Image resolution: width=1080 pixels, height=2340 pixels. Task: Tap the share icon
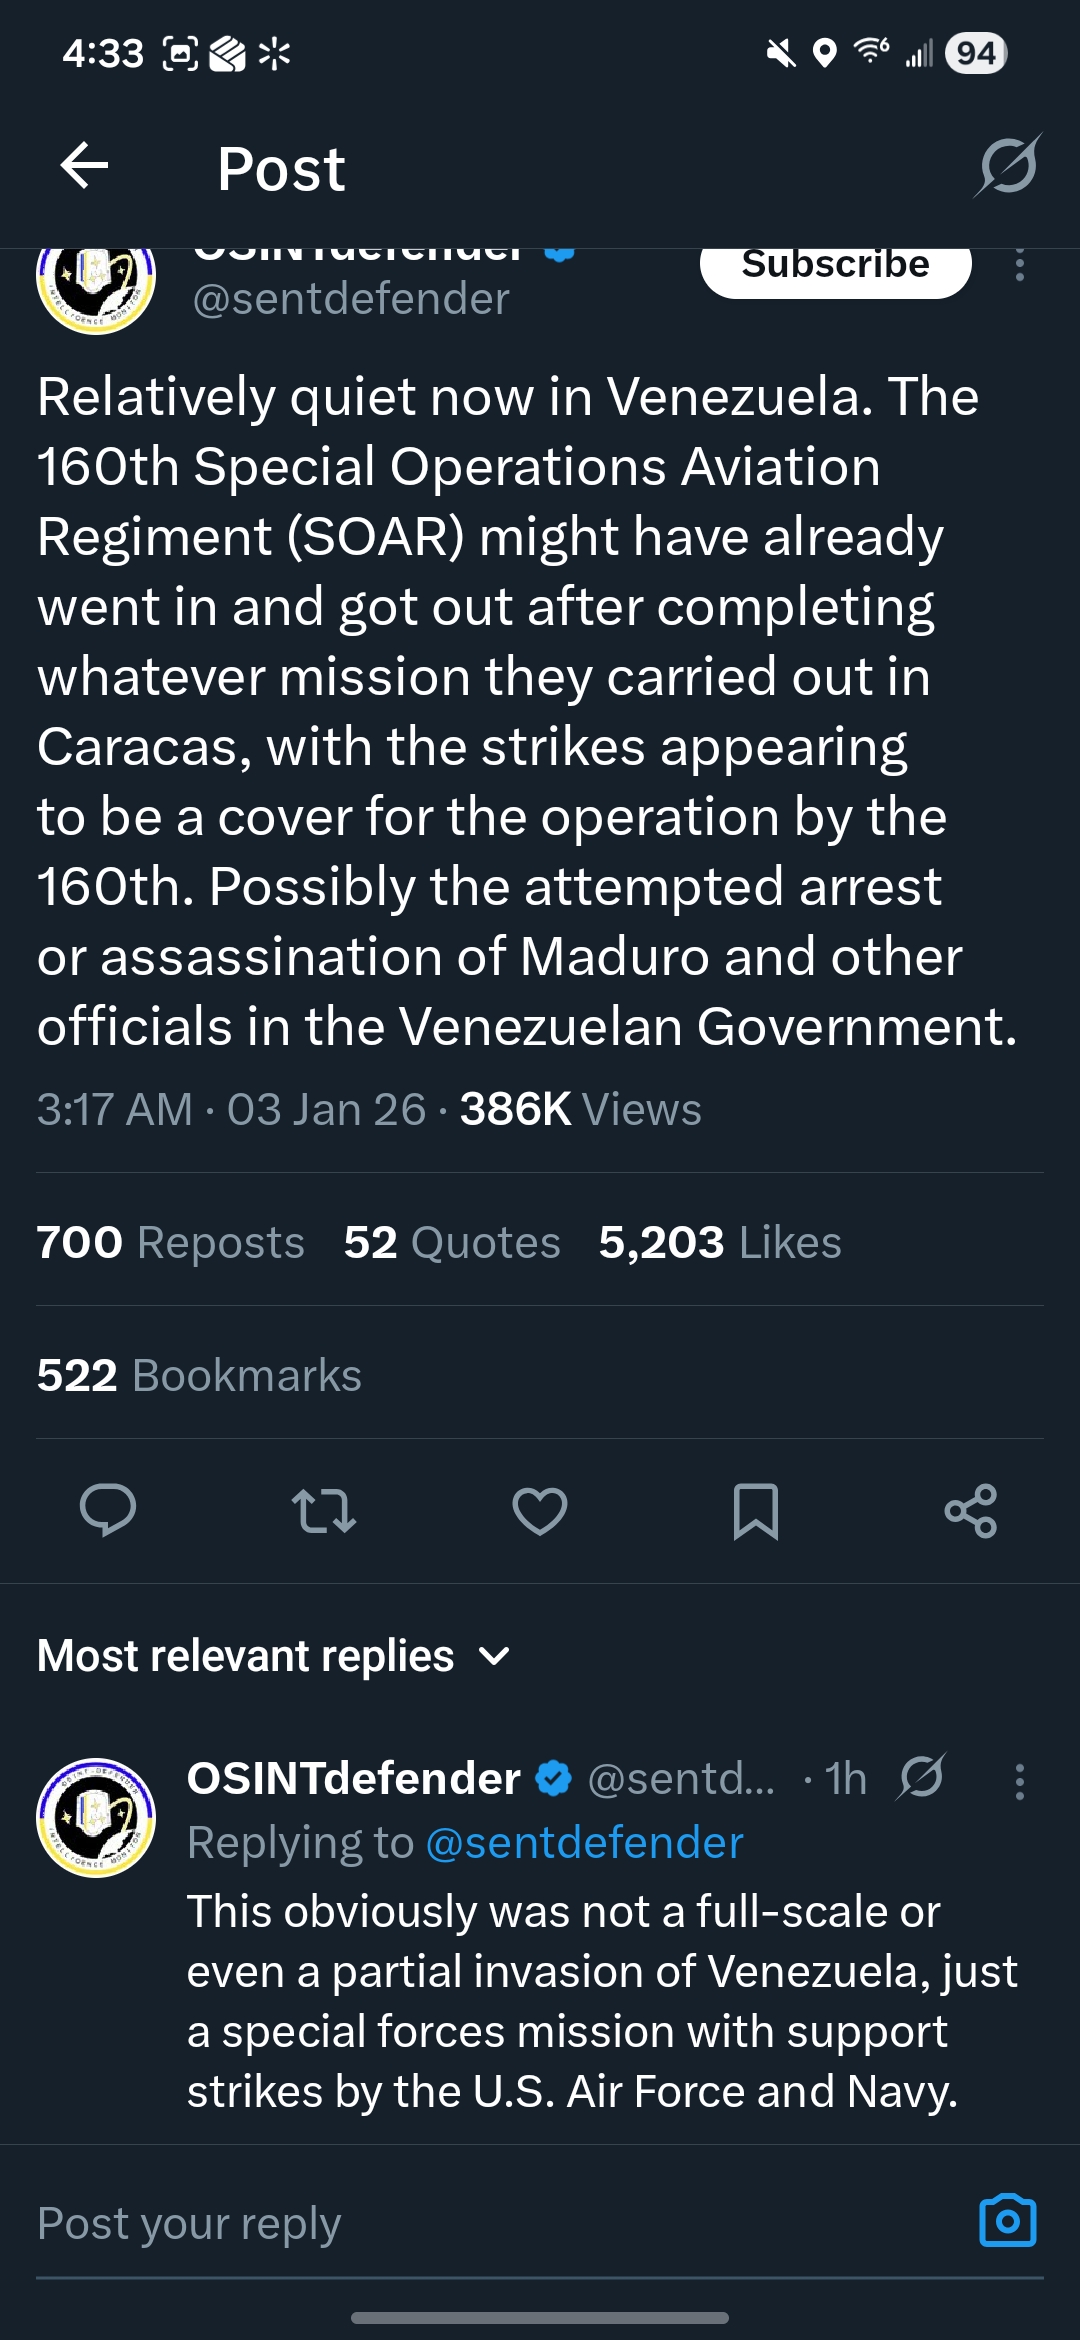(x=971, y=1510)
